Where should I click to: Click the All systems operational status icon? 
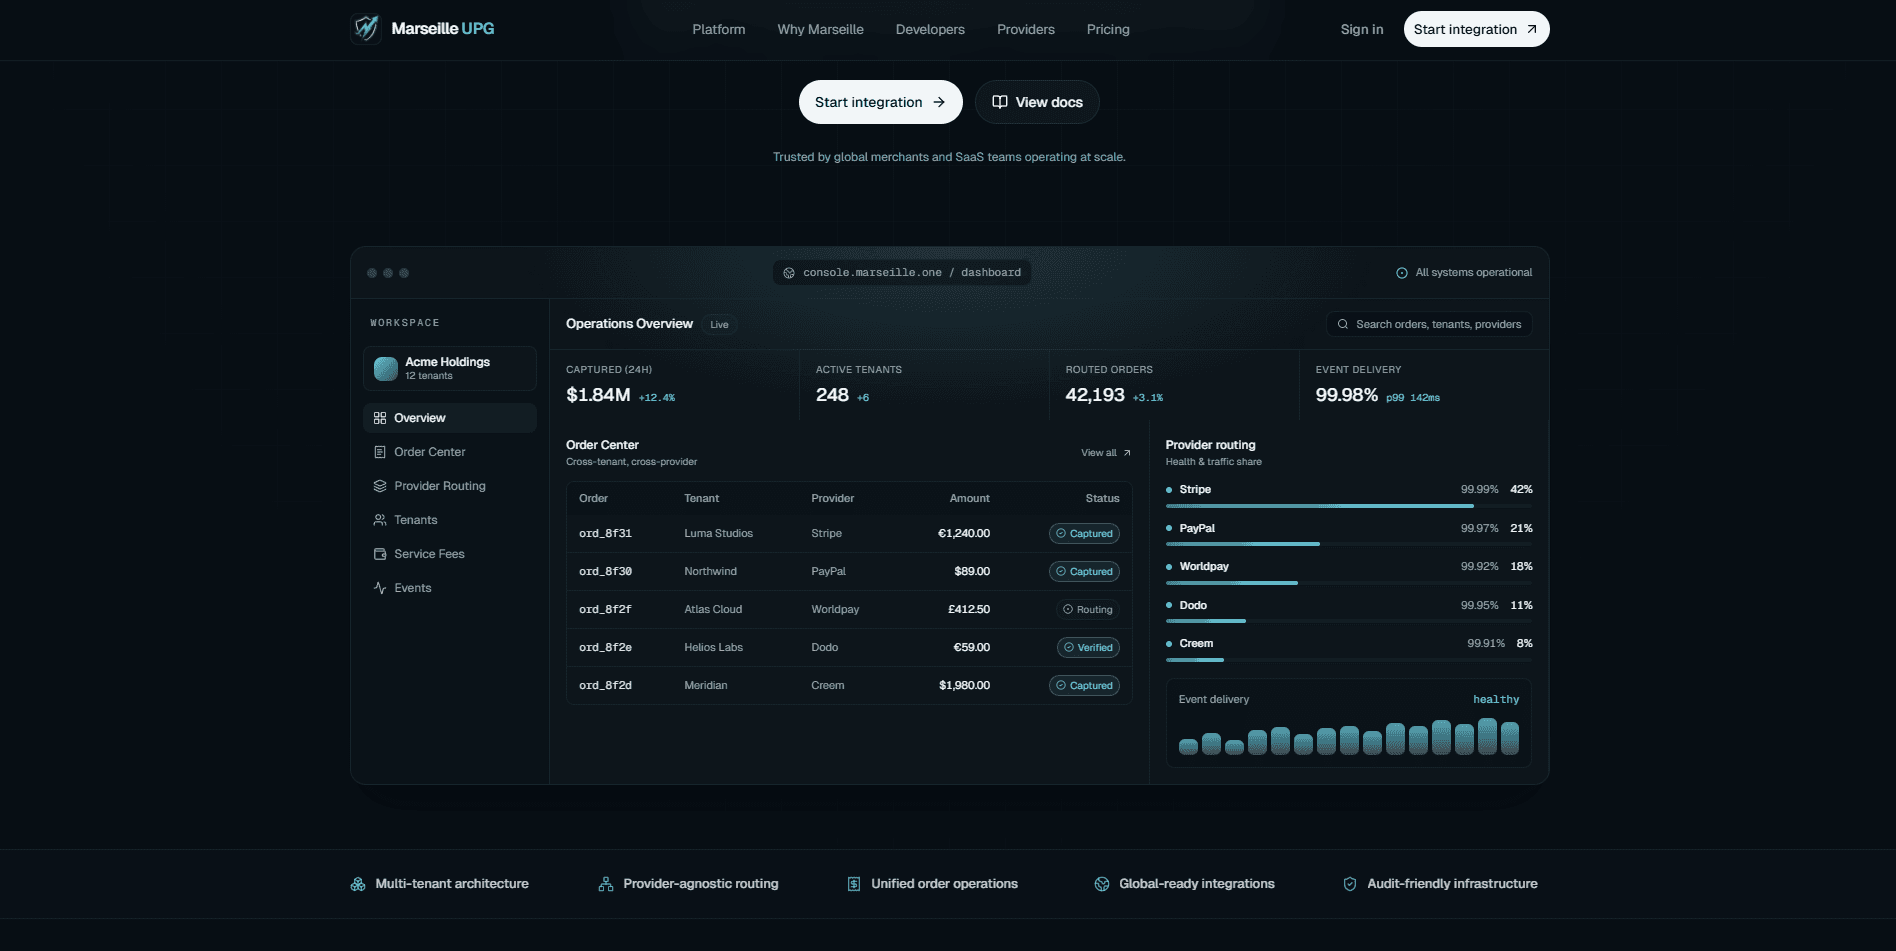(x=1402, y=273)
